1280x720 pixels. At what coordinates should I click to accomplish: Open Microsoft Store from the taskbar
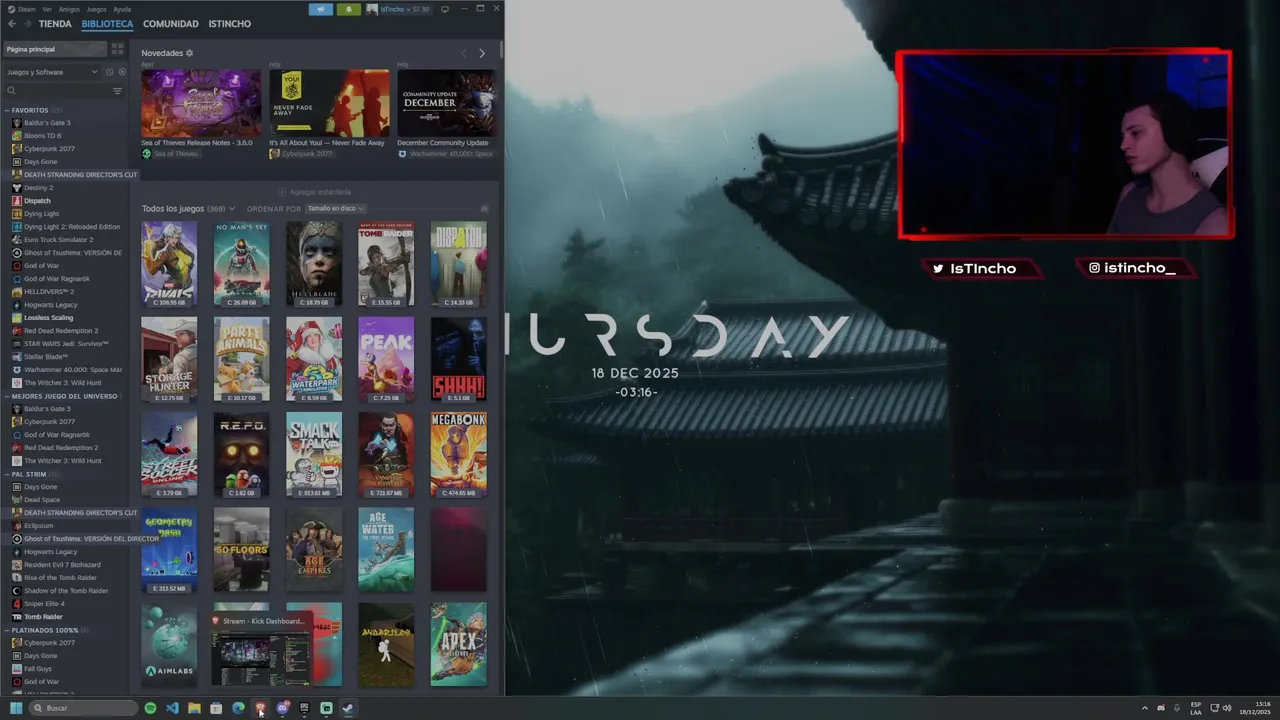(x=216, y=708)
